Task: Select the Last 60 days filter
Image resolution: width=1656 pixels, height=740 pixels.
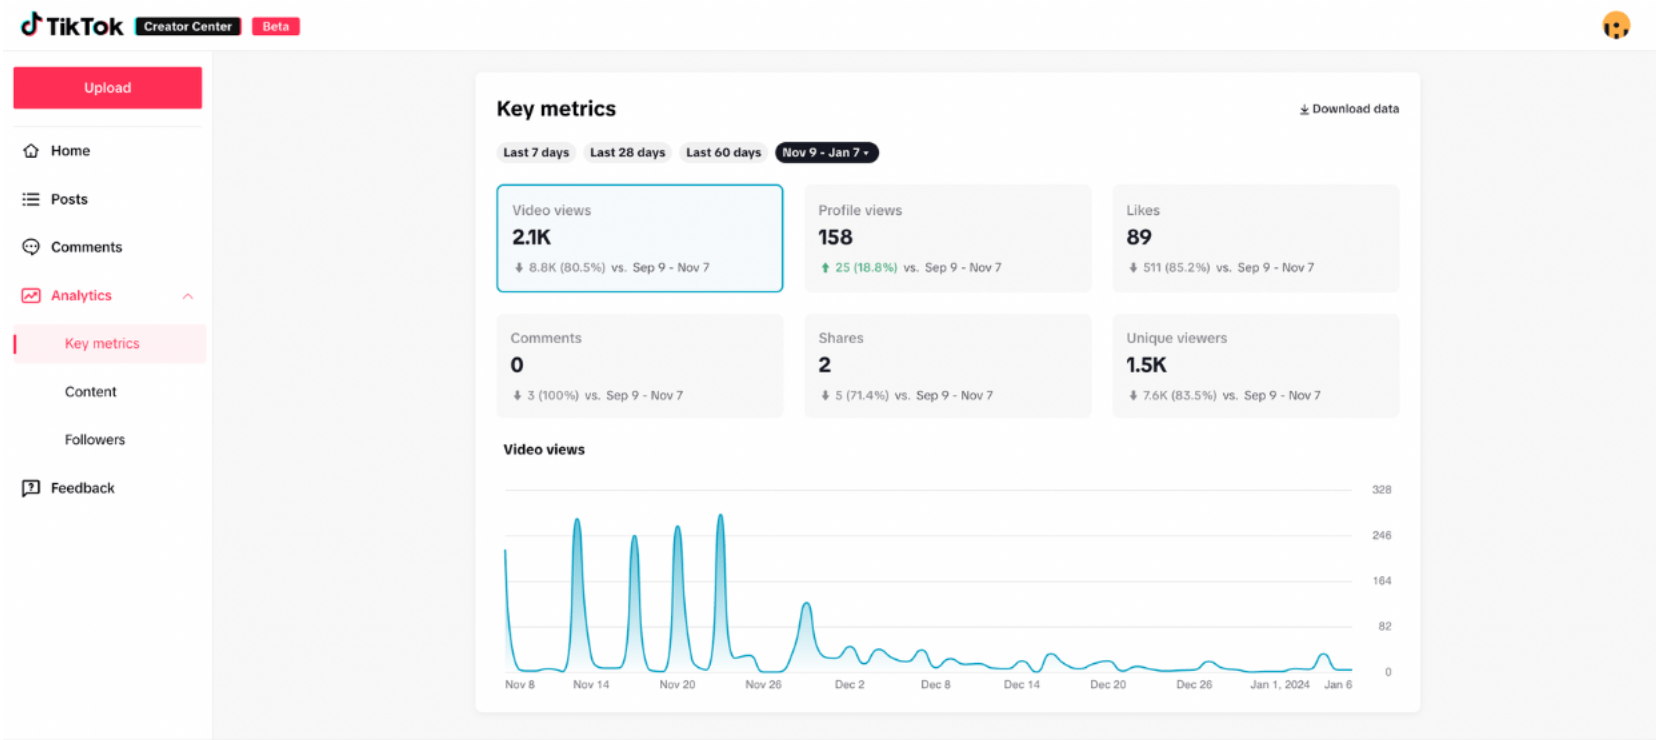Action: tap(723, 153)
